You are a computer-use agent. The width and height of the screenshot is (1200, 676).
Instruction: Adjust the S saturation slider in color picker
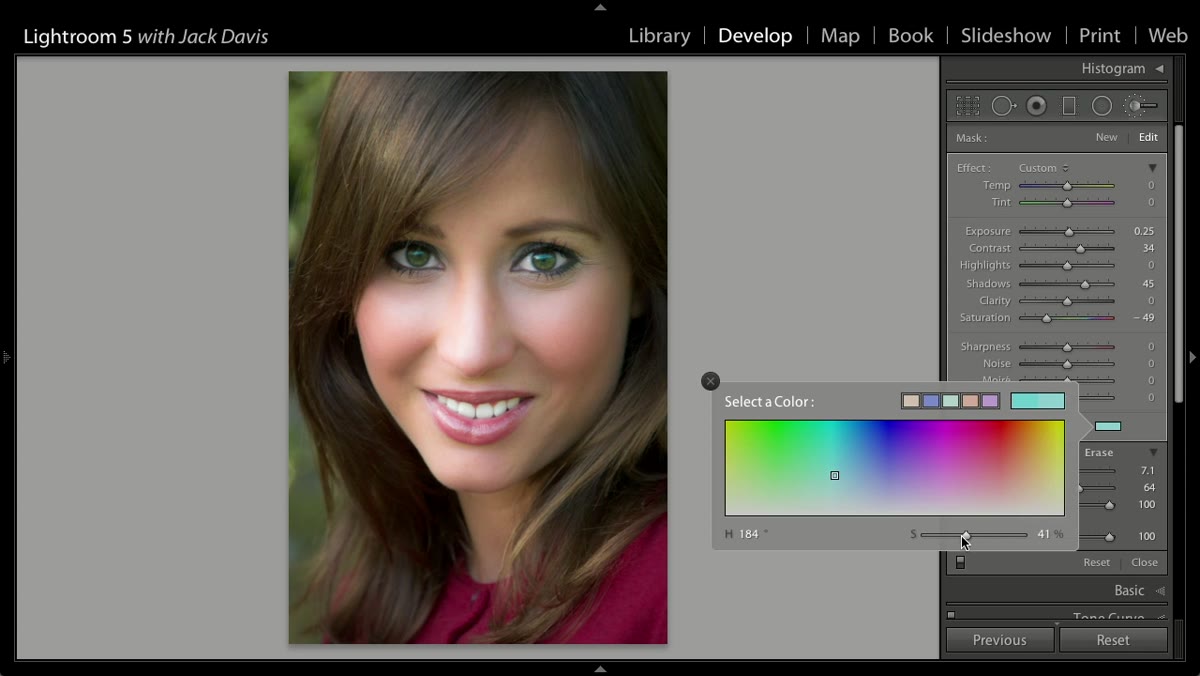click(x=973, y=535)
